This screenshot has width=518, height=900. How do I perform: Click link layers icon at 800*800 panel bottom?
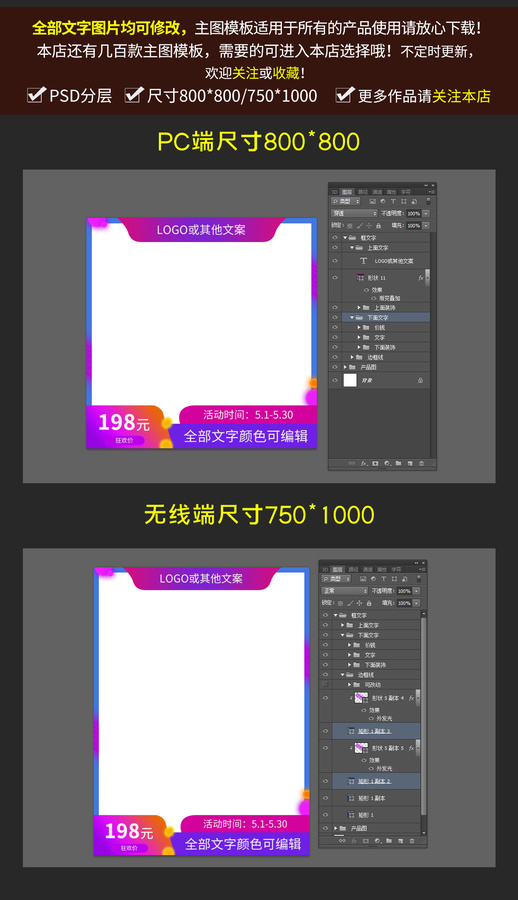click(x=351, y=463)
